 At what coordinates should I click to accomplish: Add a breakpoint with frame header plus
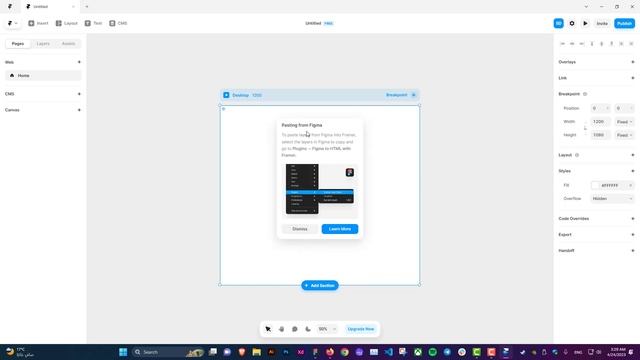[413, 95]
